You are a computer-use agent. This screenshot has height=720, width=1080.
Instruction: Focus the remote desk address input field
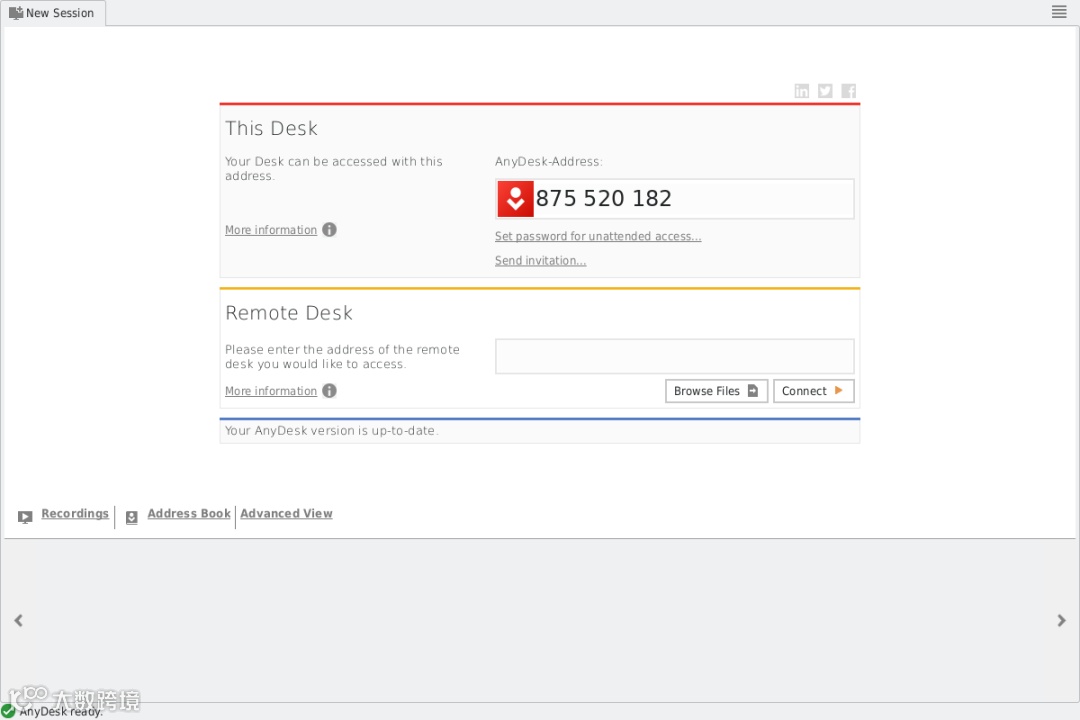click(674, 356)
